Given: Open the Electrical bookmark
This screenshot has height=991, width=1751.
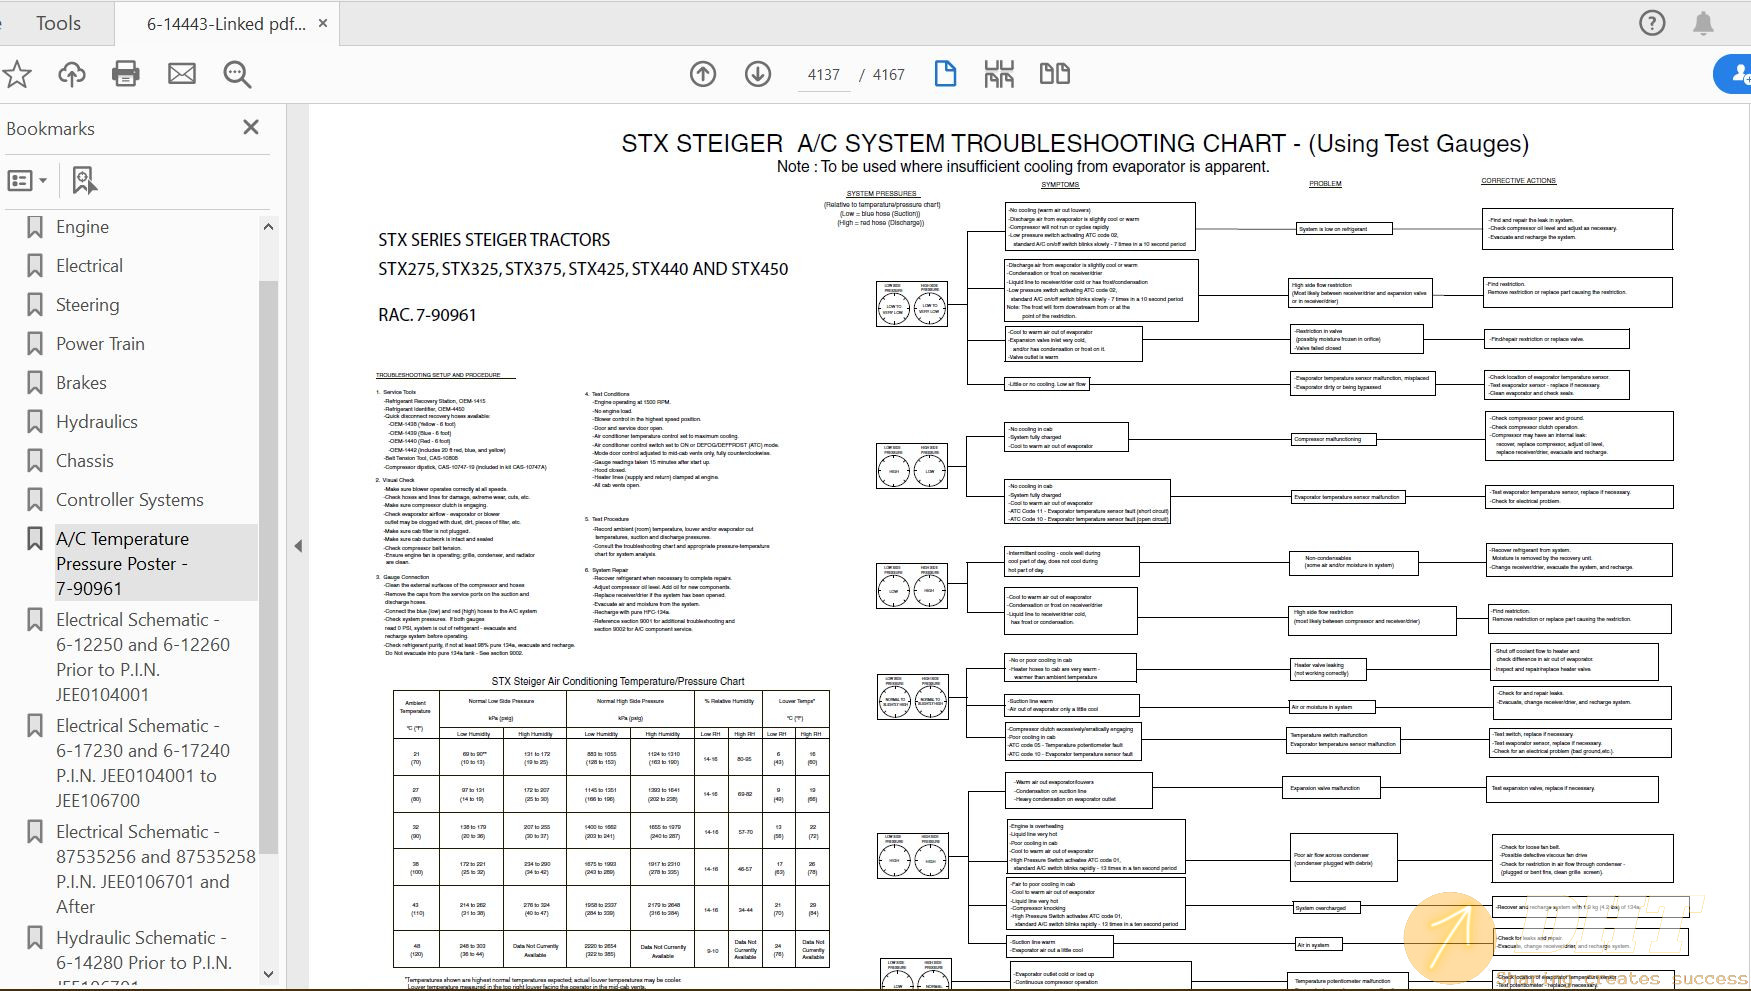Looking at the screenshot, I should tap(89, 266).
